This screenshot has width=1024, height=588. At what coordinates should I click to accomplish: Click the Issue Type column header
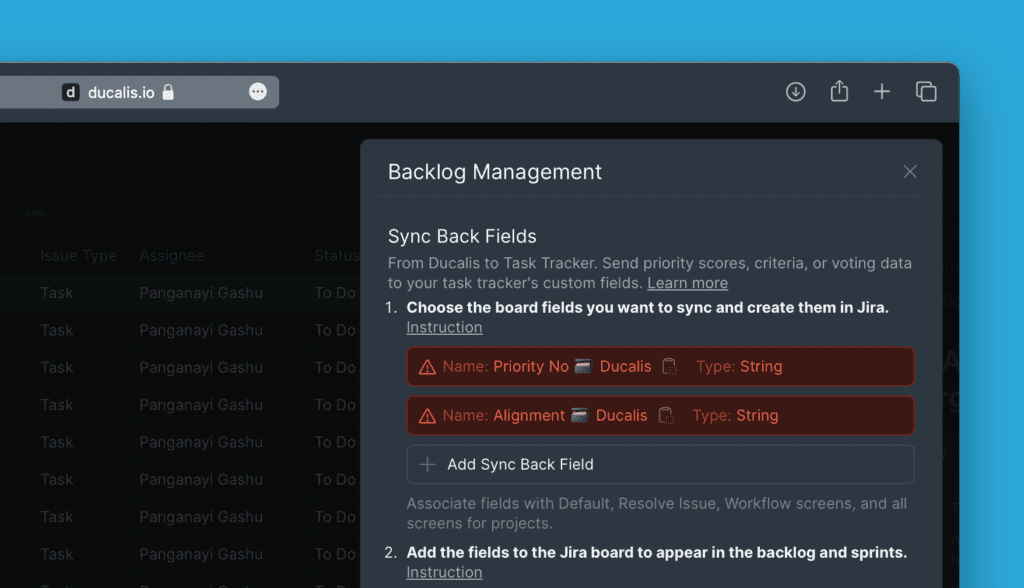78,255
